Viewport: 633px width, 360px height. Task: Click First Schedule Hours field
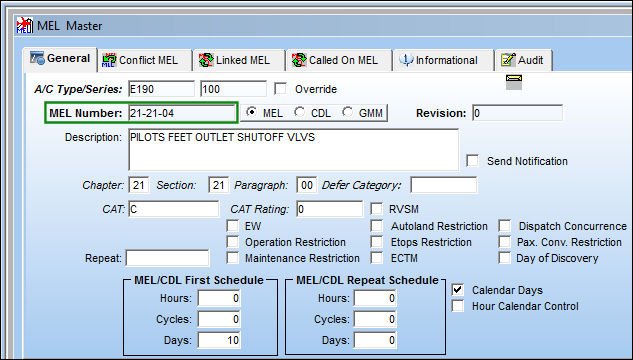click(219, 298)
